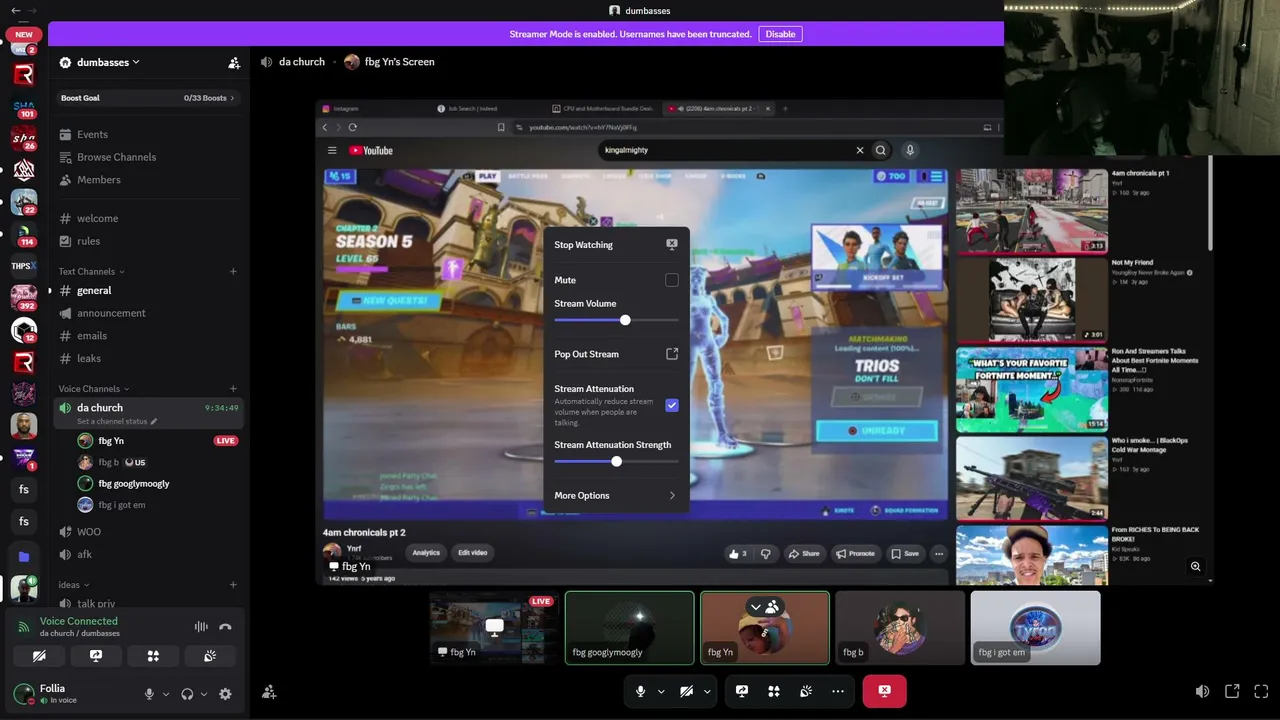
Task: Adjust the Stream Attenuation Strength slider
Action: pyautogui.click(x=616, y=461)
